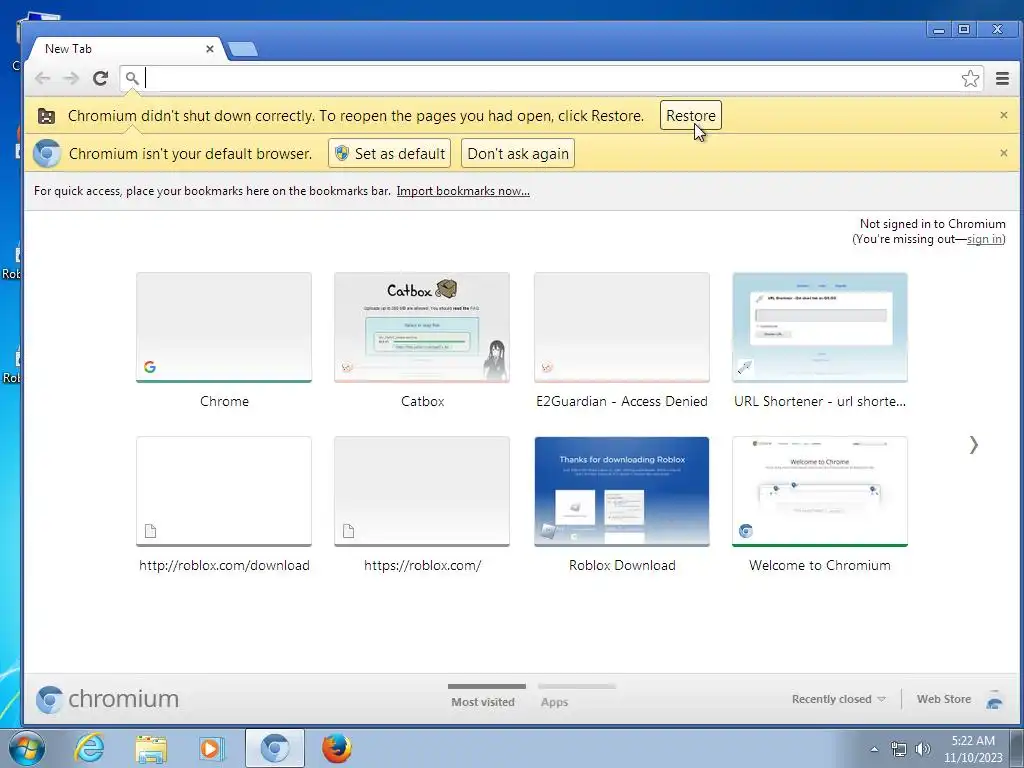Viewport: 1024px width, 768px height.
Task: Open the clock showing 5:22 AM
Action: (x=973, y=749)
